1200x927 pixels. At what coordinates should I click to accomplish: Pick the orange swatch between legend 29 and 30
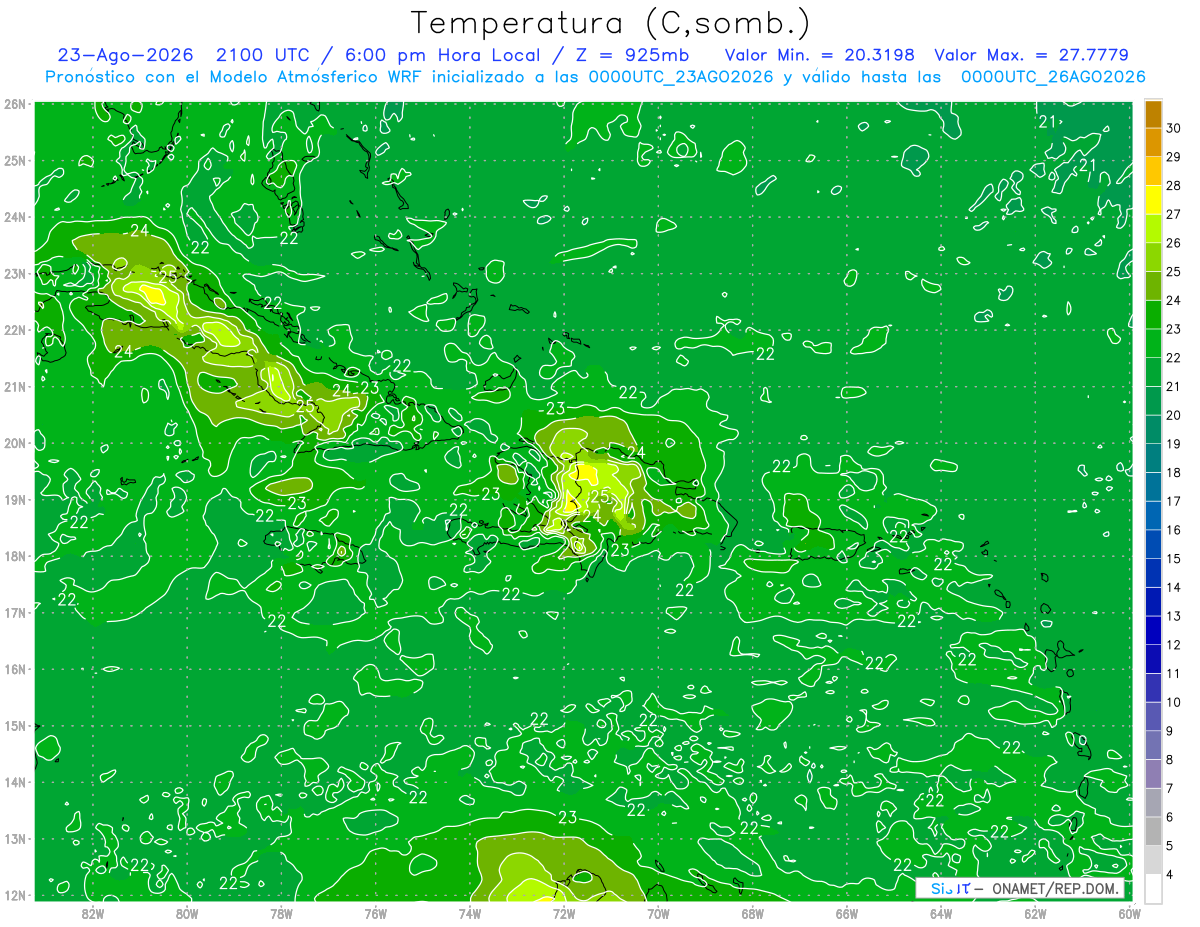1153,142
